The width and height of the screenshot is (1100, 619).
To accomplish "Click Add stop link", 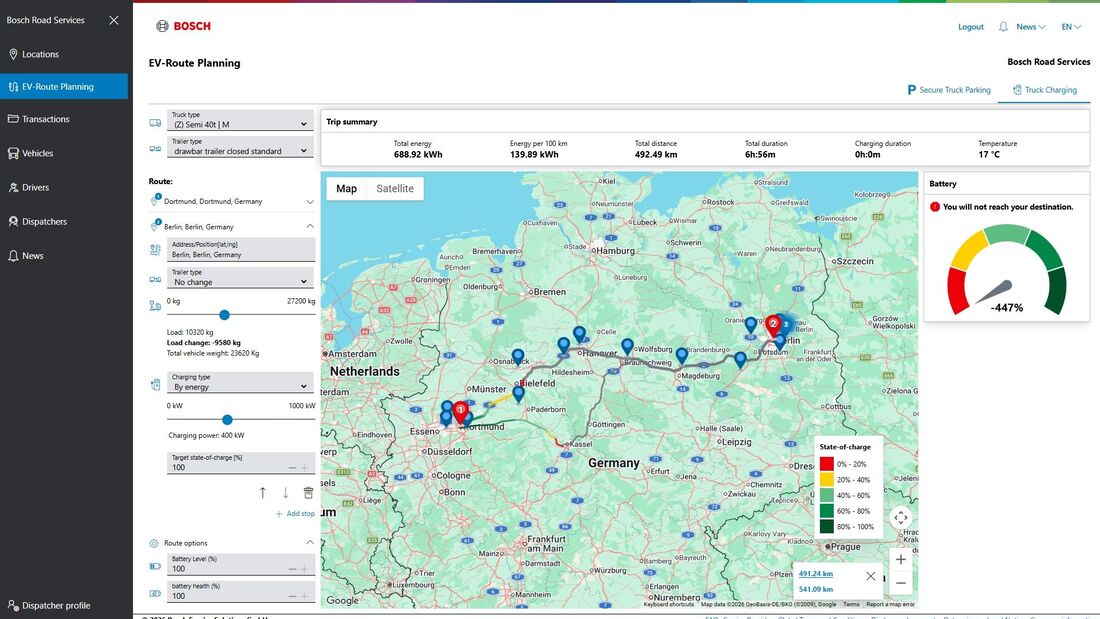I will point(295,514).
